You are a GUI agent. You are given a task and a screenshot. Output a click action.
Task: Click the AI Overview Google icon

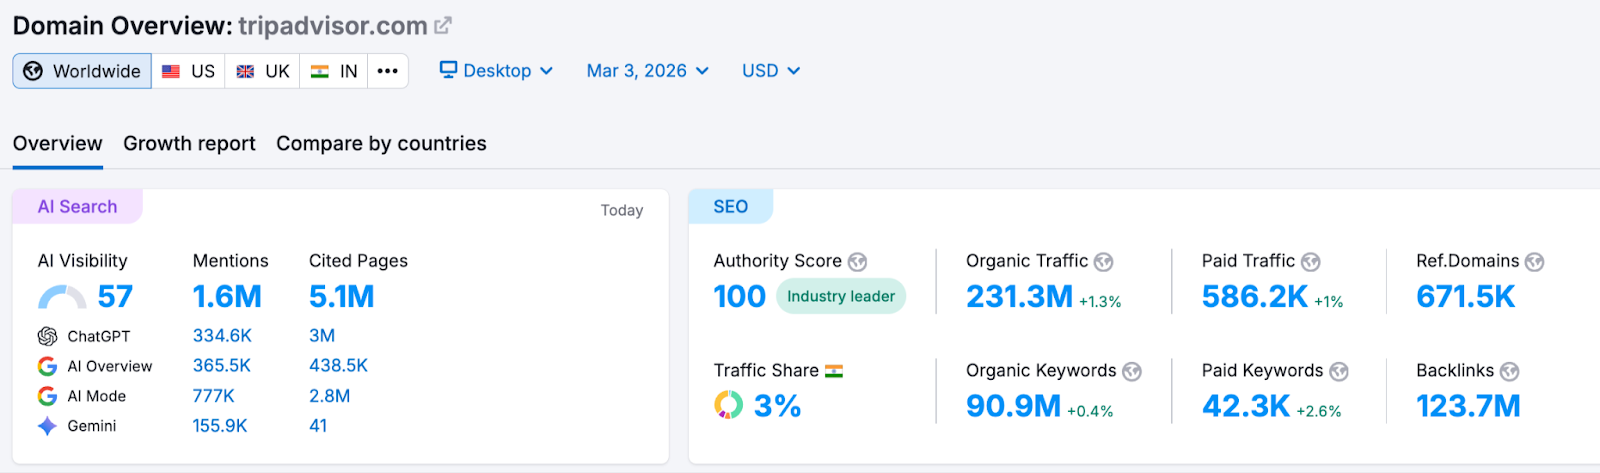pyautogui.click(x=47, y=366)
